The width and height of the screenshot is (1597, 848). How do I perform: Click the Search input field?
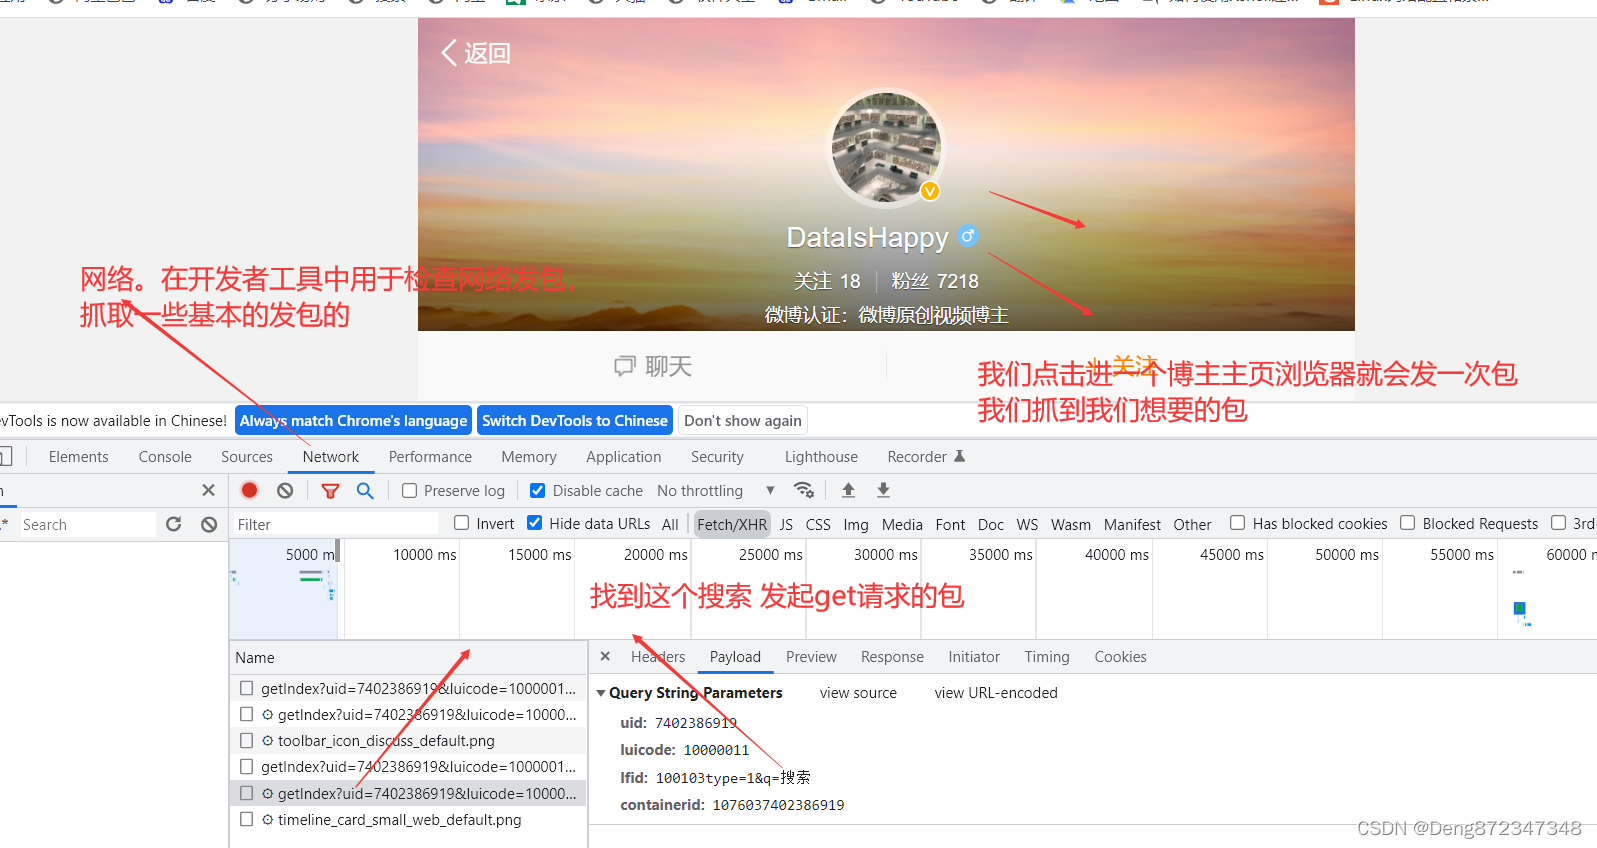point(86,524)
